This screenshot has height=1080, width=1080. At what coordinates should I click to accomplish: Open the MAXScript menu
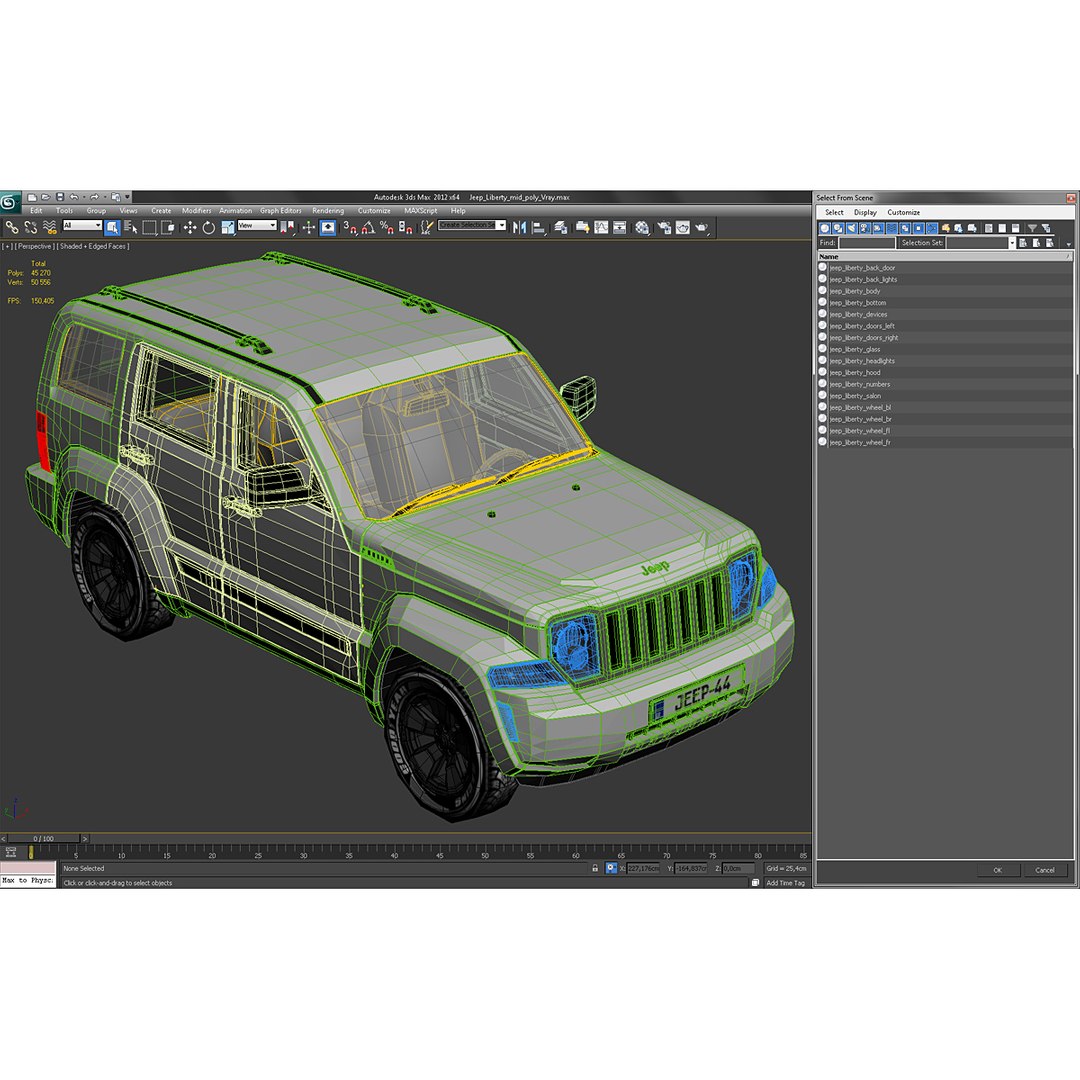click(x=420, y=211)
